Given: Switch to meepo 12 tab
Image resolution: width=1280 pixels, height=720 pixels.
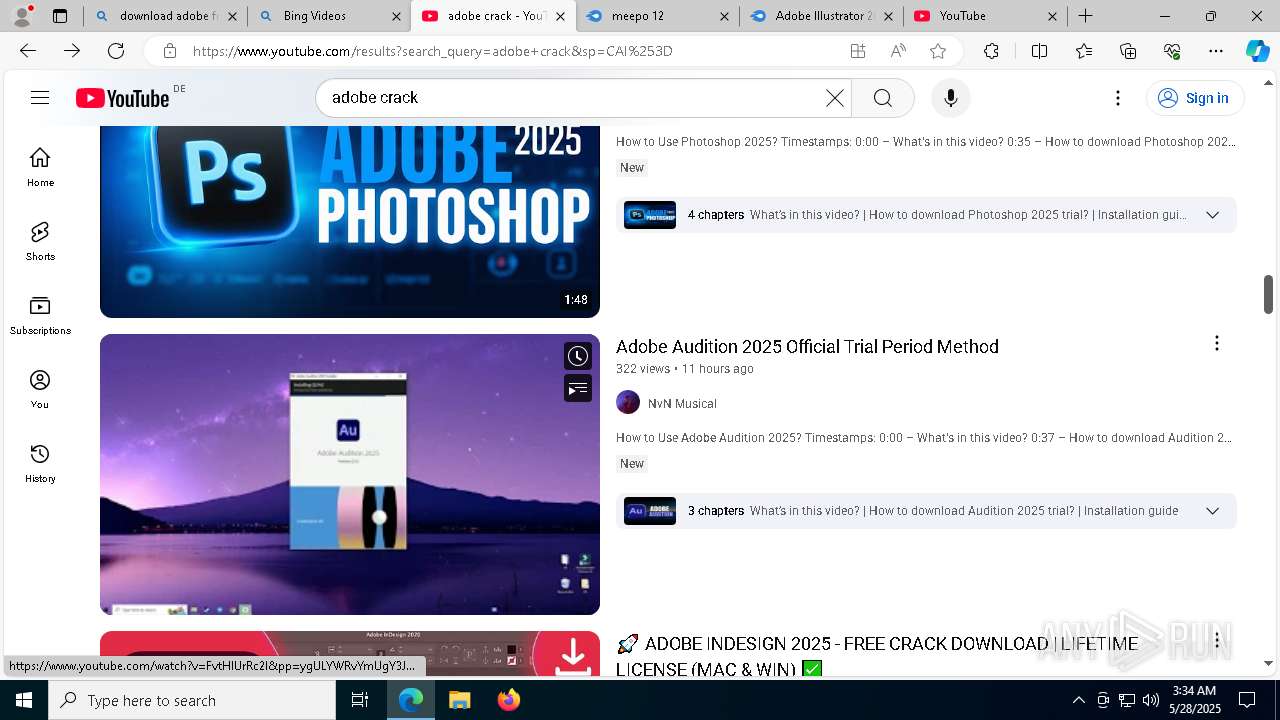Looking at the screenshot, I should pos(657,16).
